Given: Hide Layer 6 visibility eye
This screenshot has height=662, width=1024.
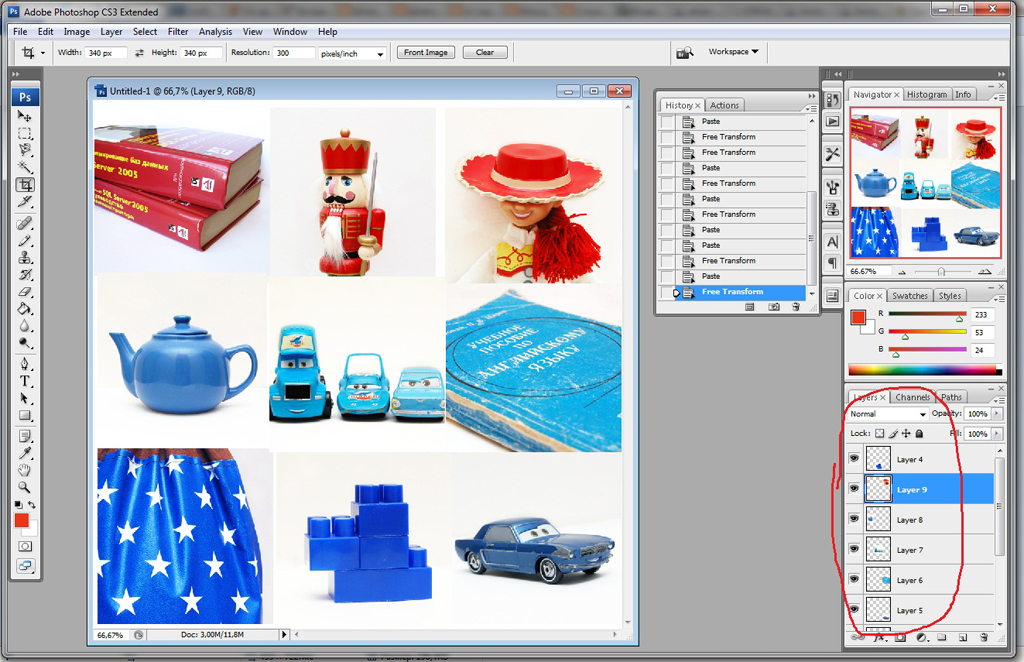Looking at the screenshot, I should (x=854, y=579).
